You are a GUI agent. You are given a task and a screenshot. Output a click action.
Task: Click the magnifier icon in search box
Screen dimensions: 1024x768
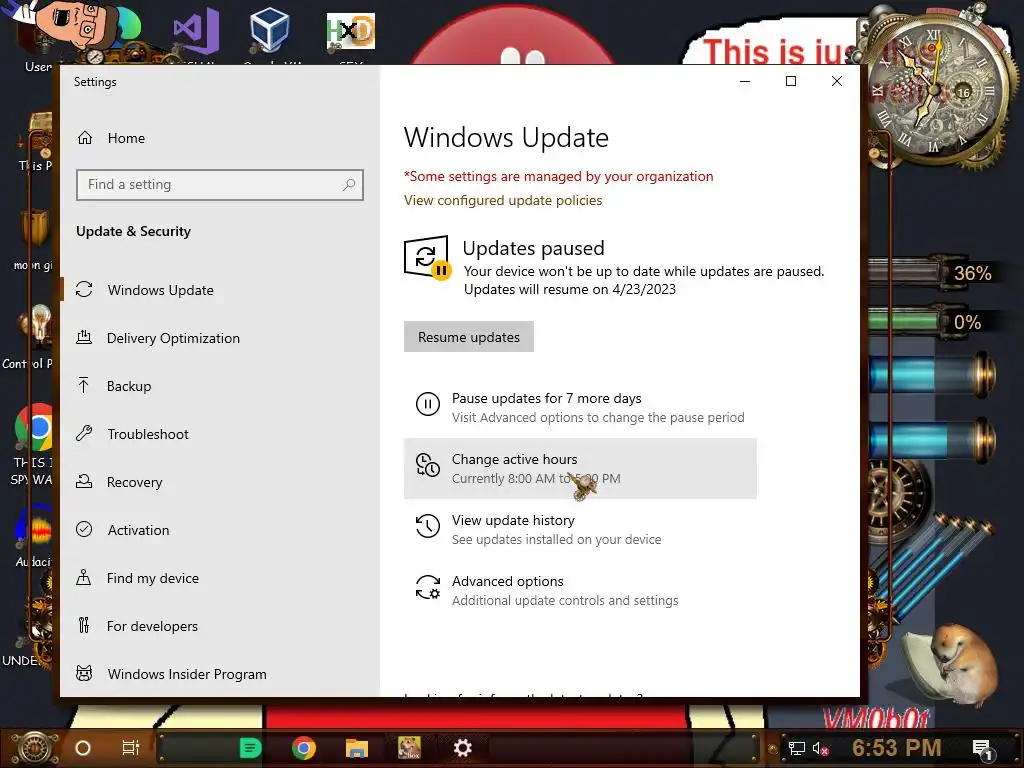[349, 185]
